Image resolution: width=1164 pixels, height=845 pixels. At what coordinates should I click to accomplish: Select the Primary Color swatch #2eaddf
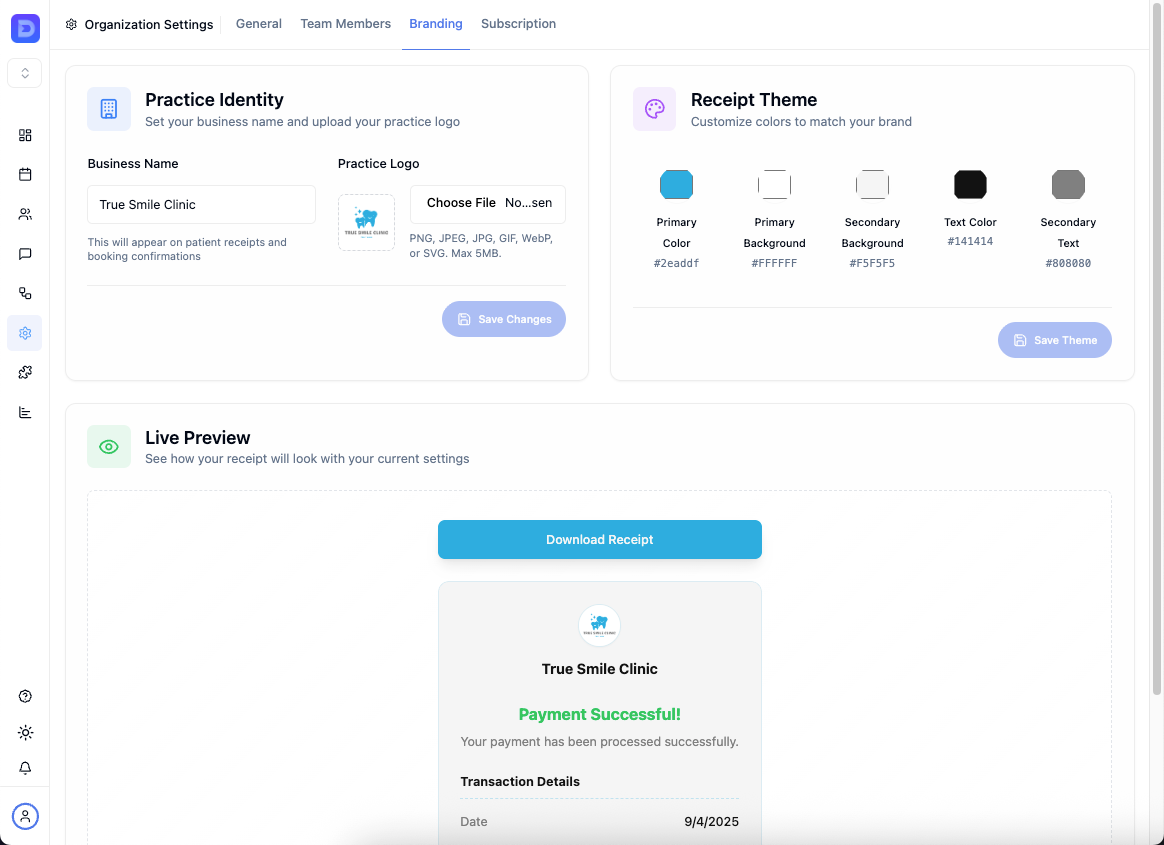tap(676, 184)
